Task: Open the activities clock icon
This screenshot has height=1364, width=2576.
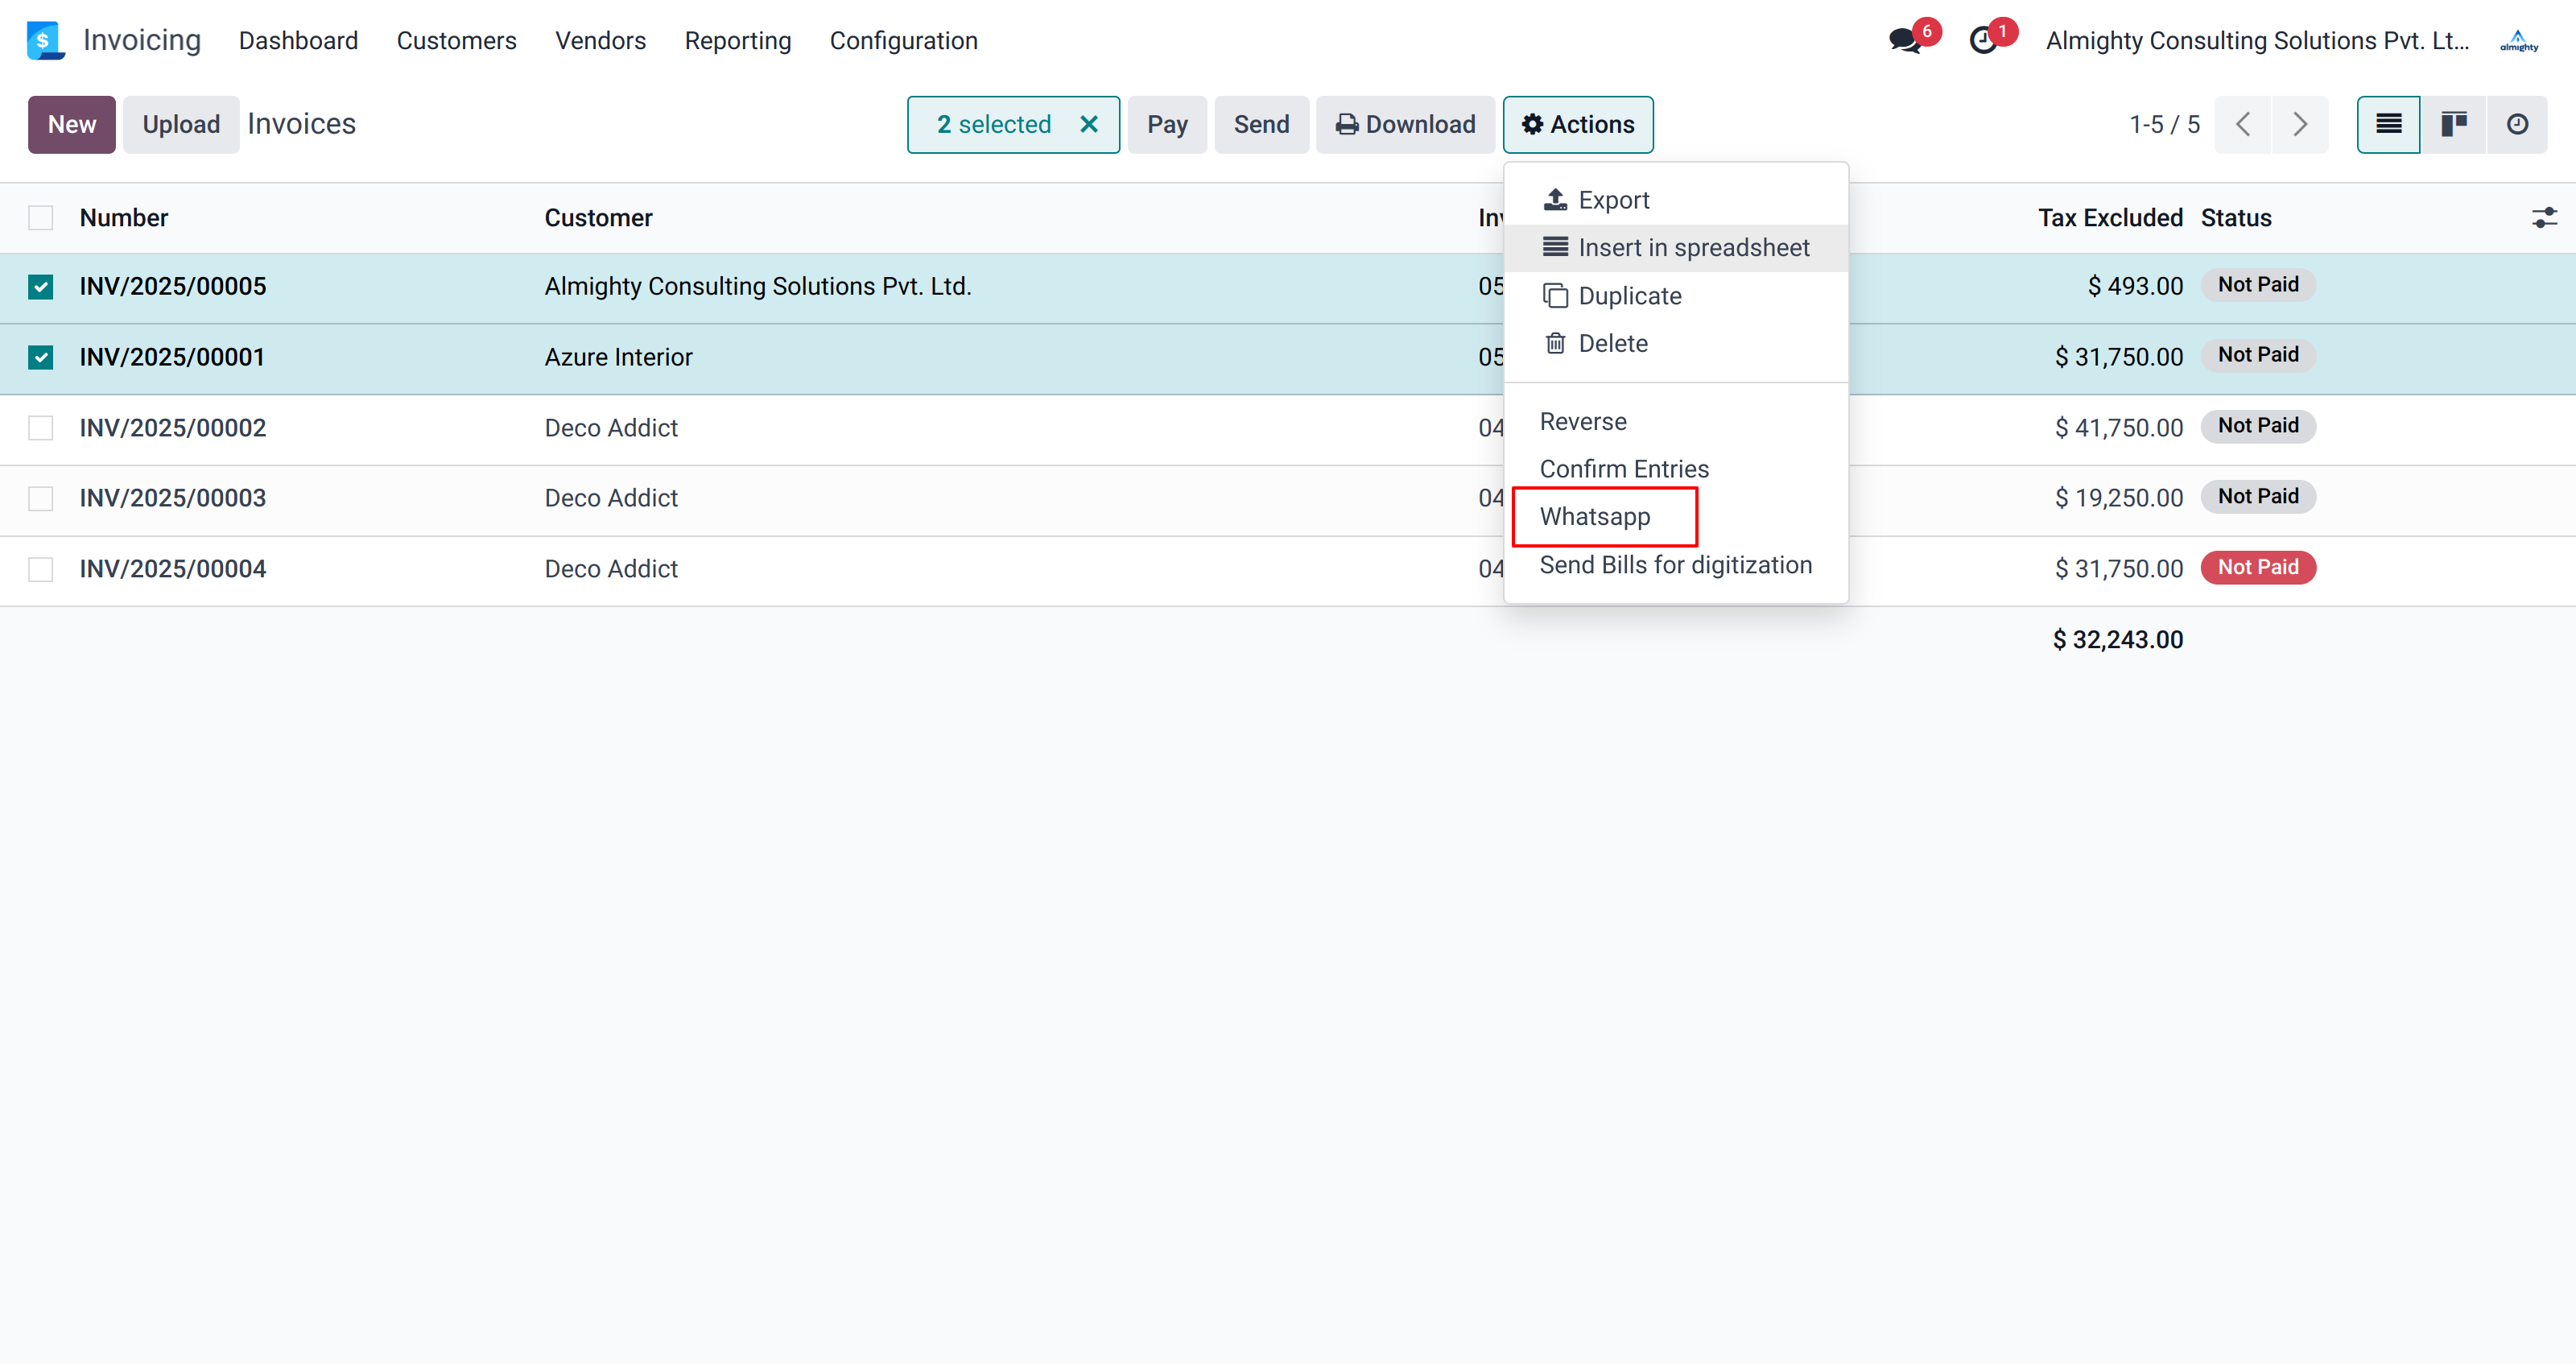Action: tap(1983, 41)
